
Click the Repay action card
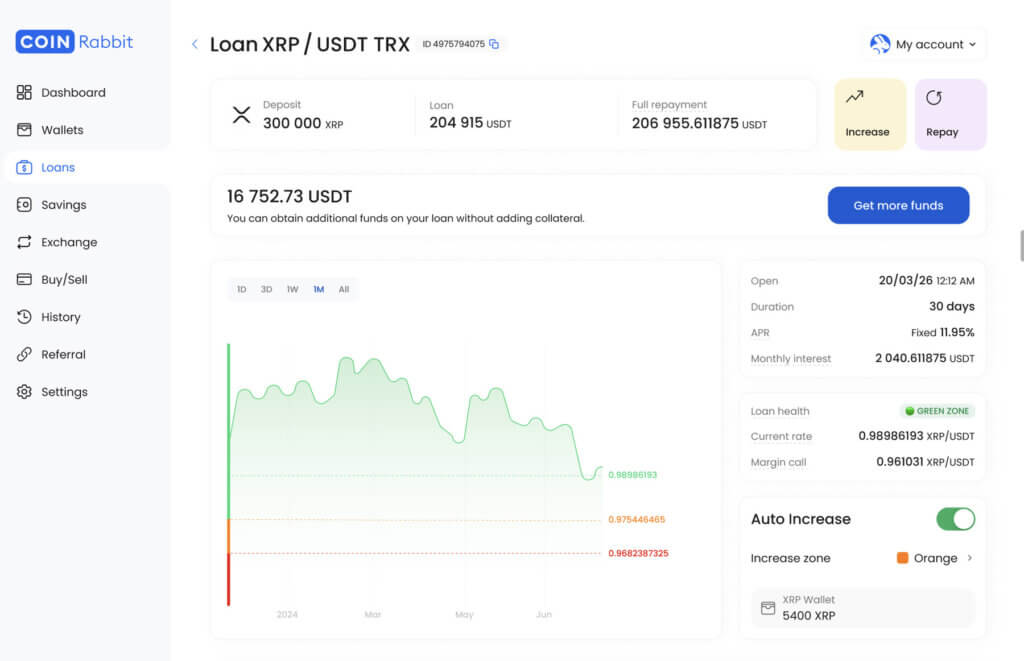click(949, 113)
